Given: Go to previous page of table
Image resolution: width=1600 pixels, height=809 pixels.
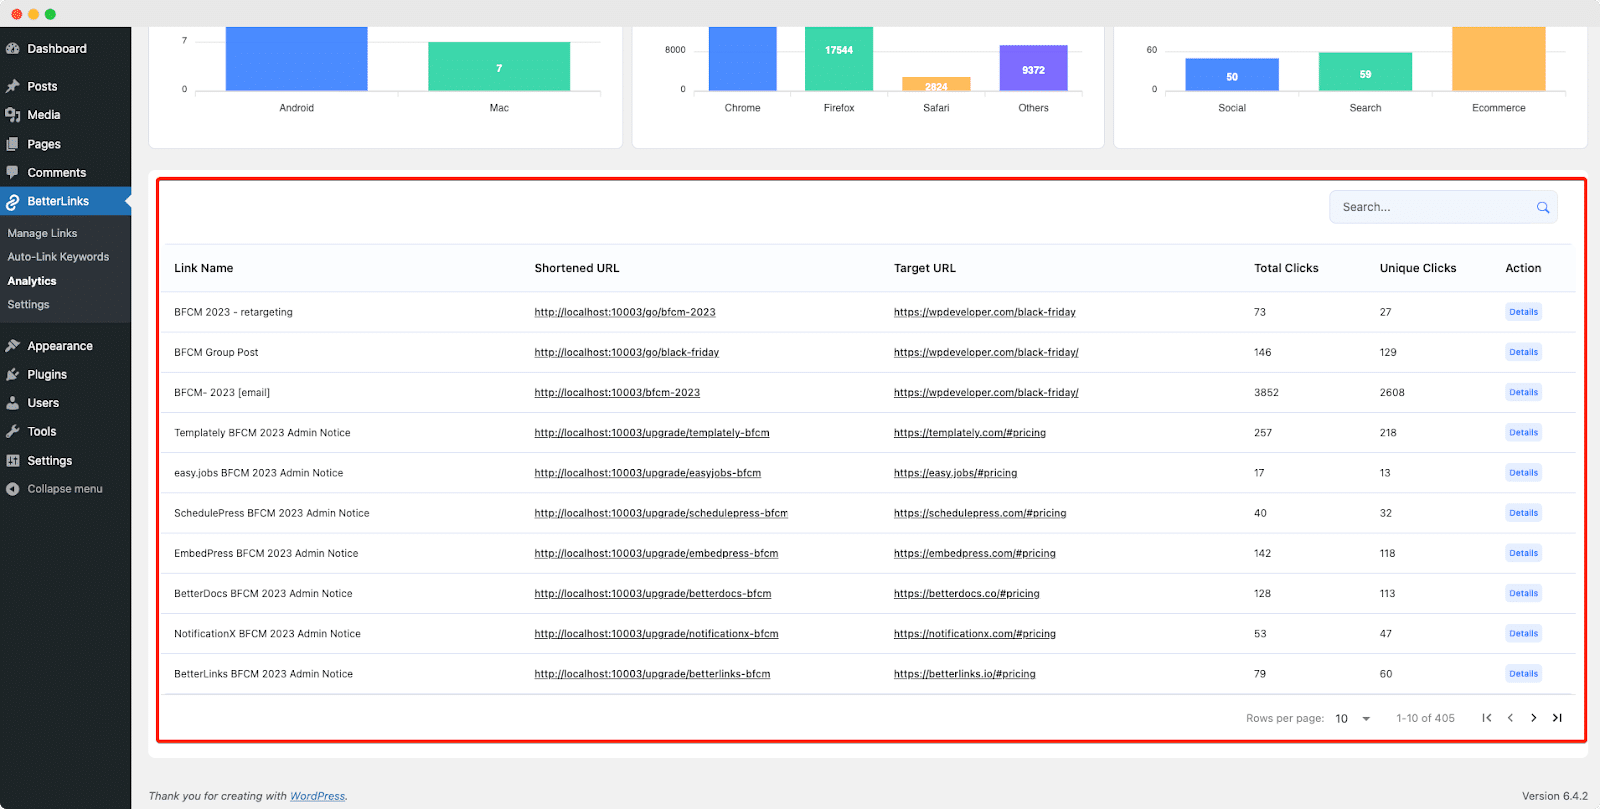Looking at the screenshot, I should (1510, 718).
